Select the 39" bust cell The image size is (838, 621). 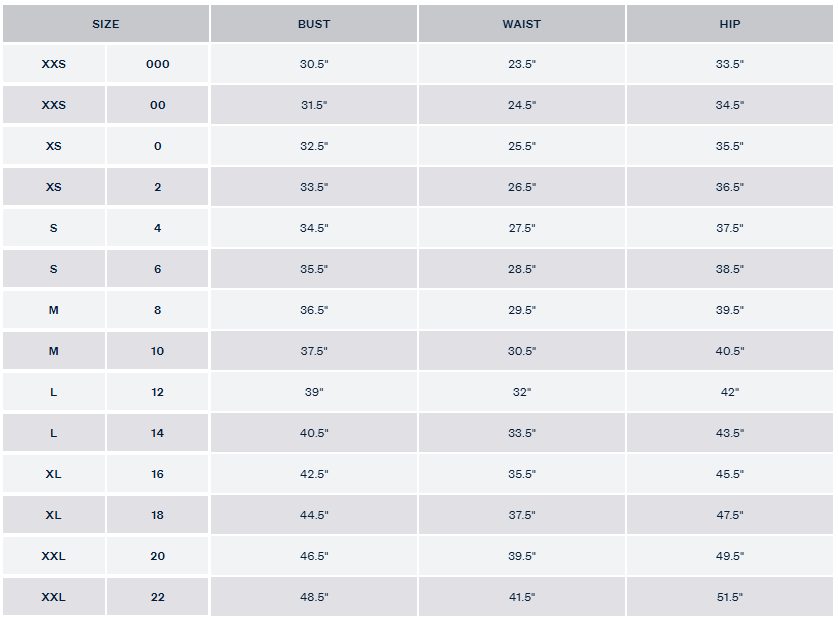click(314, 392)
